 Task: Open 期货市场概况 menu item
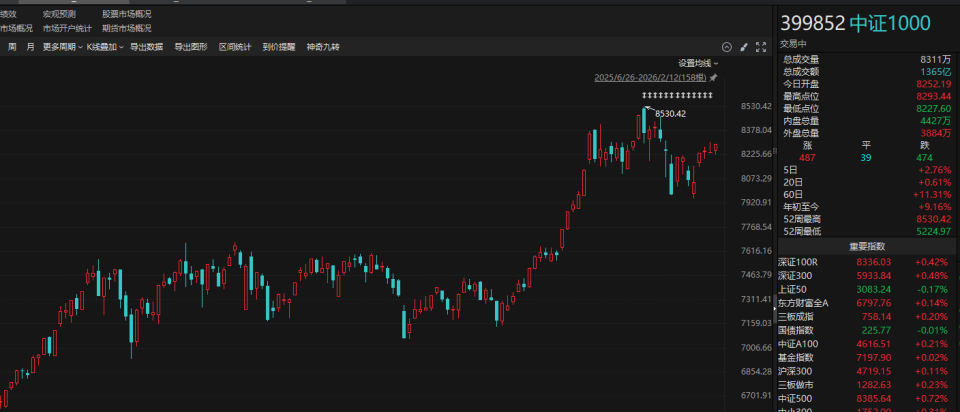tap(127, 28)
